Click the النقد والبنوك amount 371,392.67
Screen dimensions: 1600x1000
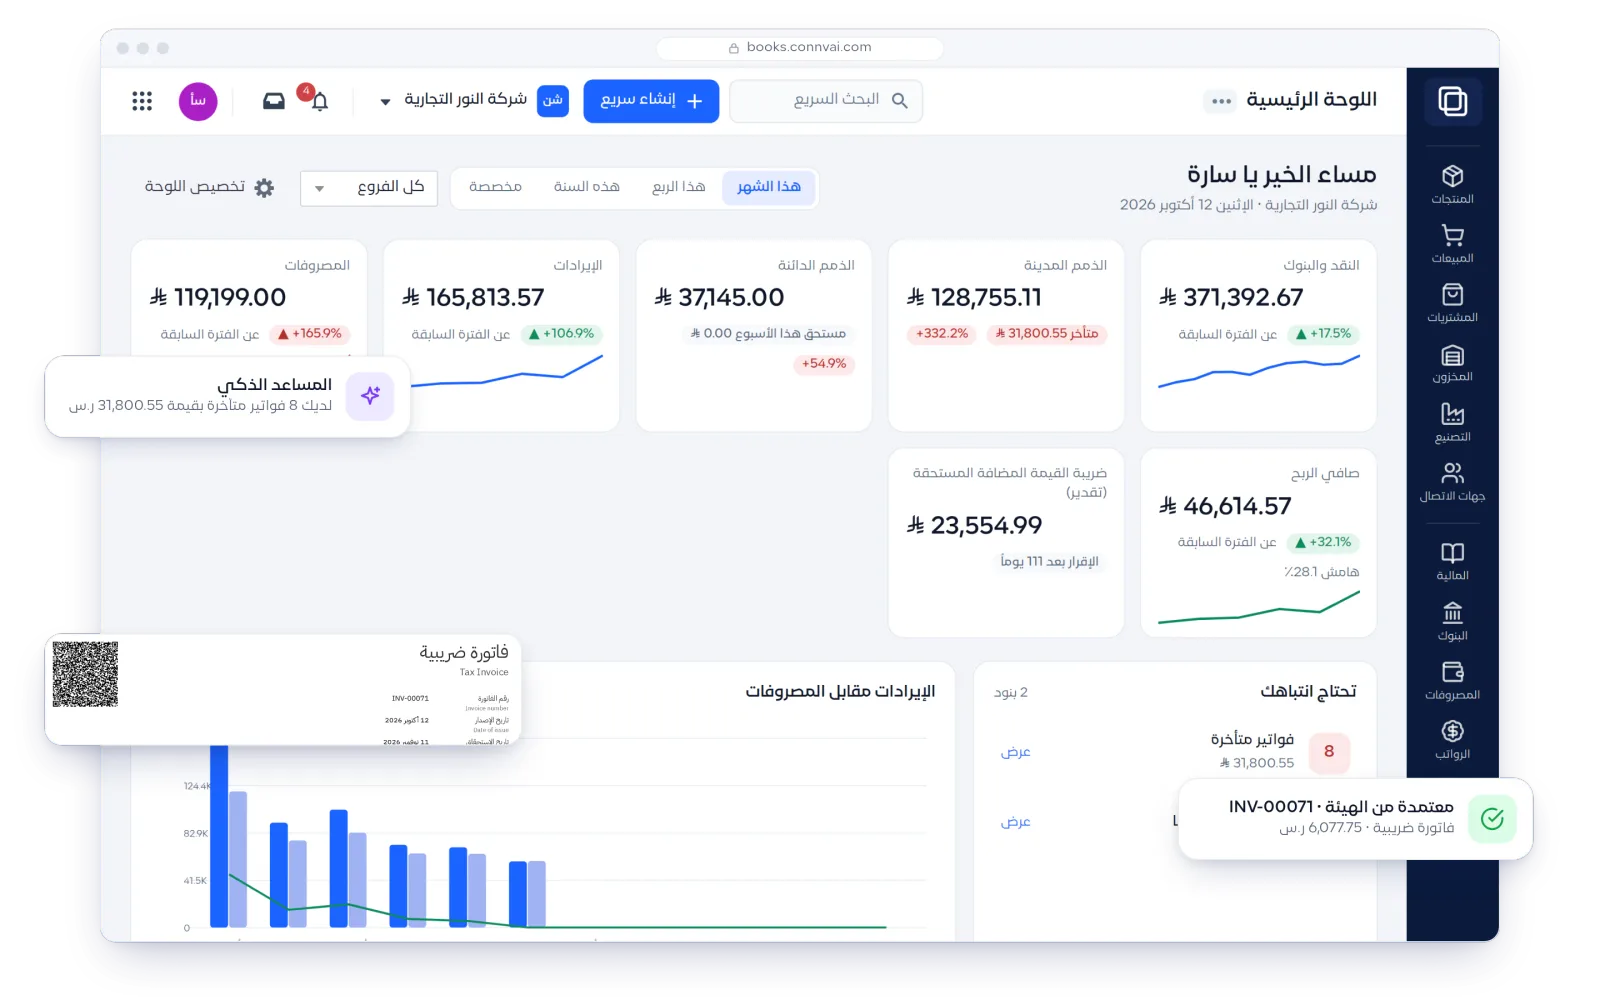[1231, 298]
